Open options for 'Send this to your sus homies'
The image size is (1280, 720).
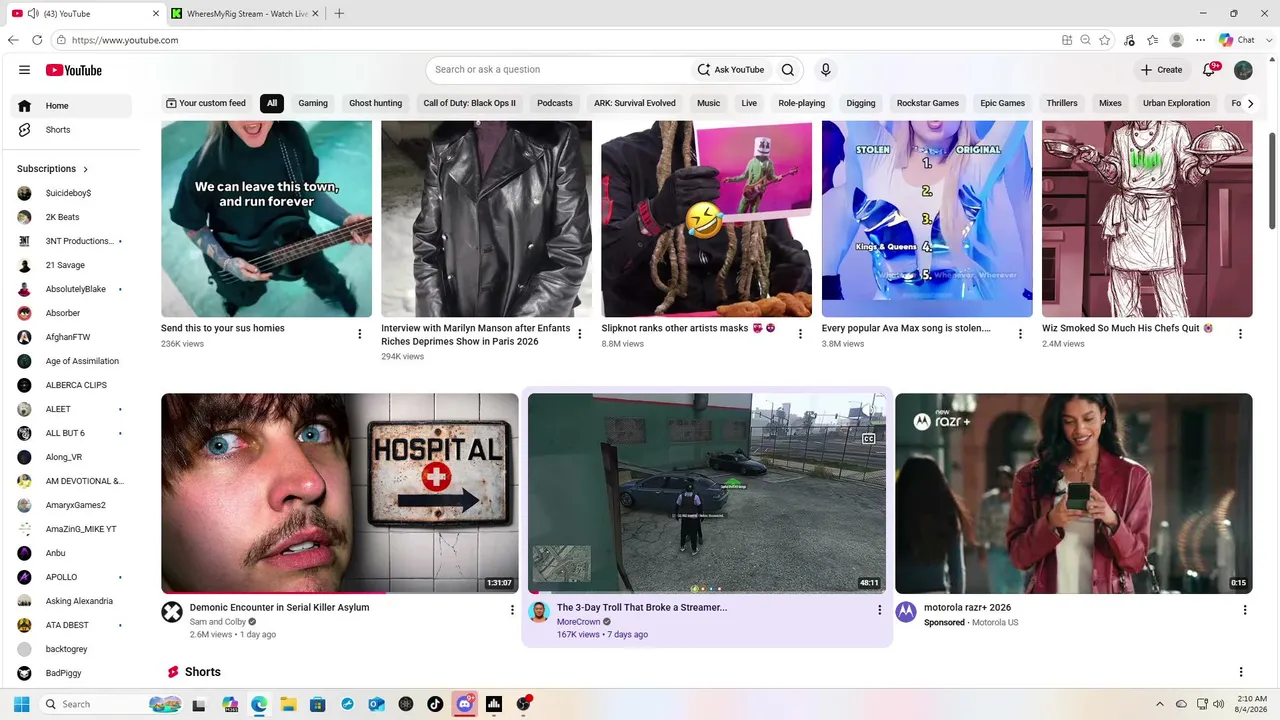tap(359, 334)
